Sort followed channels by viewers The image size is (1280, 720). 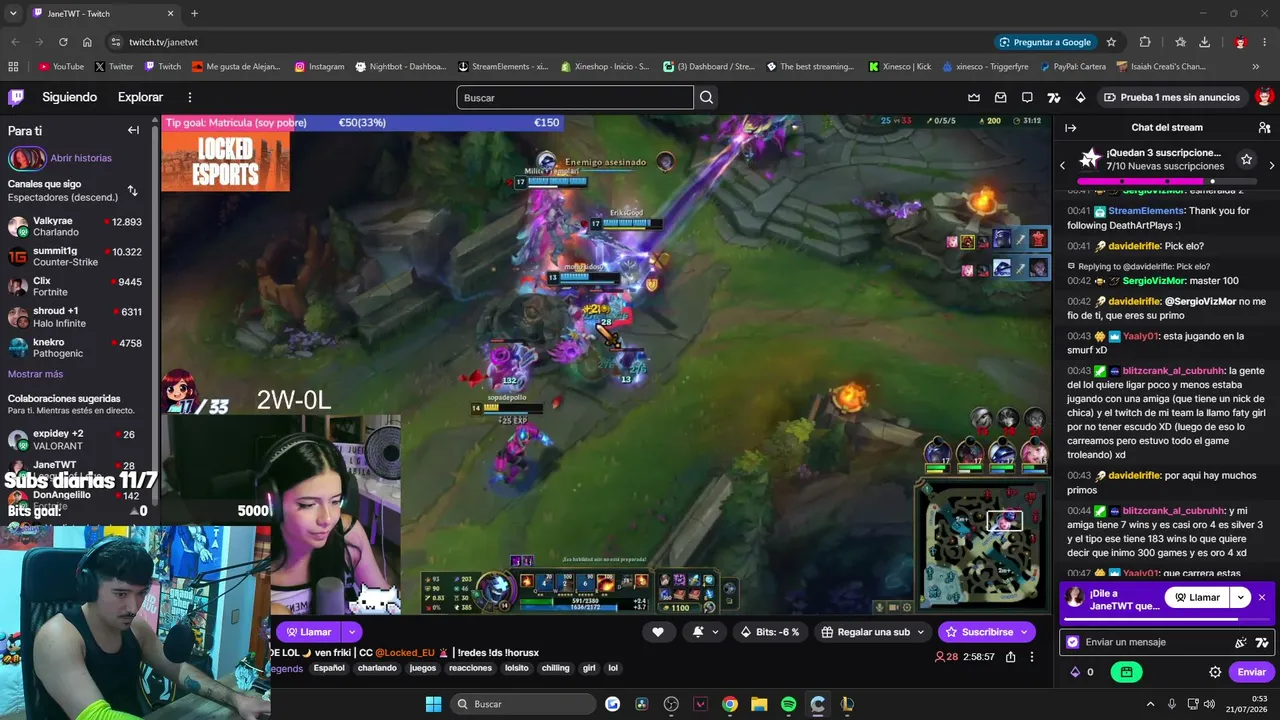tap(132, 190)
